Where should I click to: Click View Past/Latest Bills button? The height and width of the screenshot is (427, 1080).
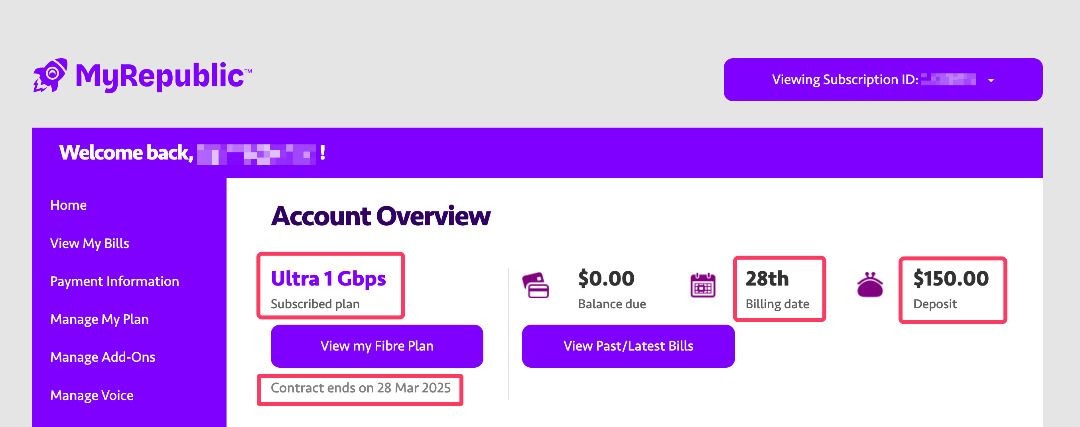628,346
